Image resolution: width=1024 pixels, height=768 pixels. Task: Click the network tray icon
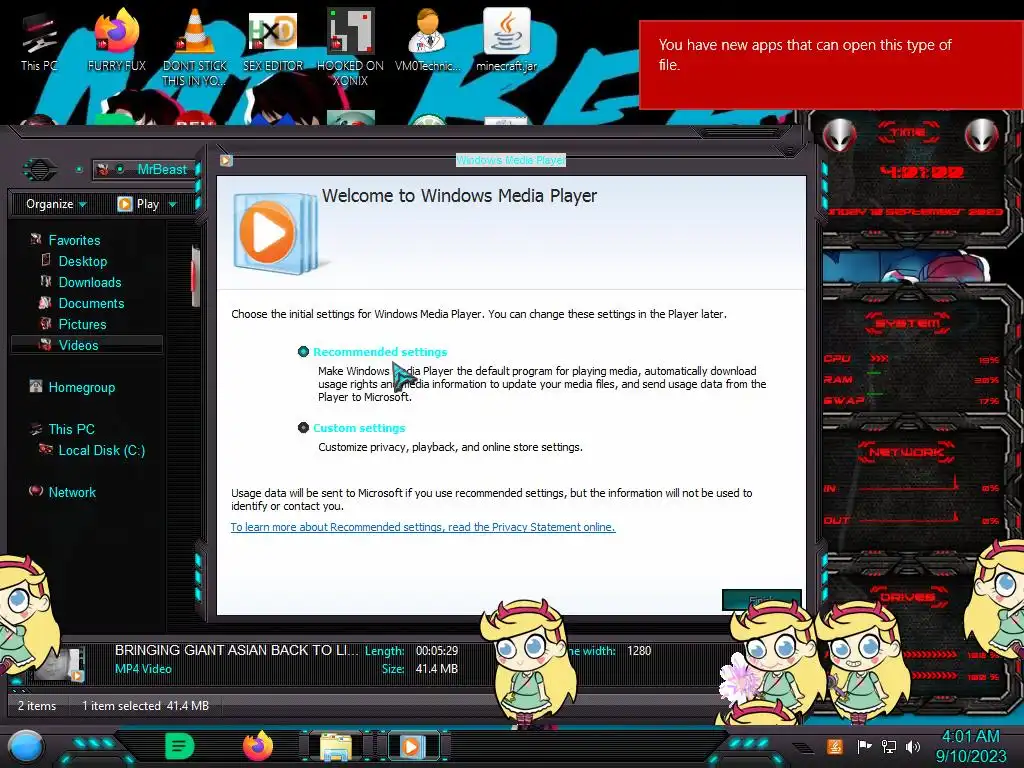889,746
